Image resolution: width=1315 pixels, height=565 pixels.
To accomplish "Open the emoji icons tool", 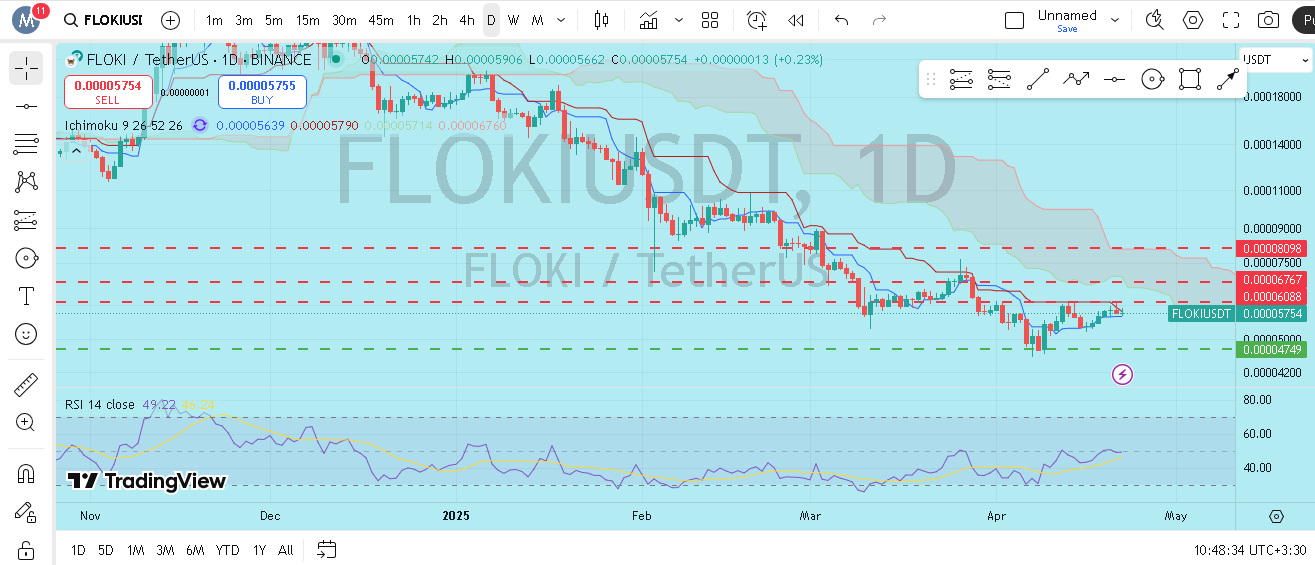I will click(26, 334).
